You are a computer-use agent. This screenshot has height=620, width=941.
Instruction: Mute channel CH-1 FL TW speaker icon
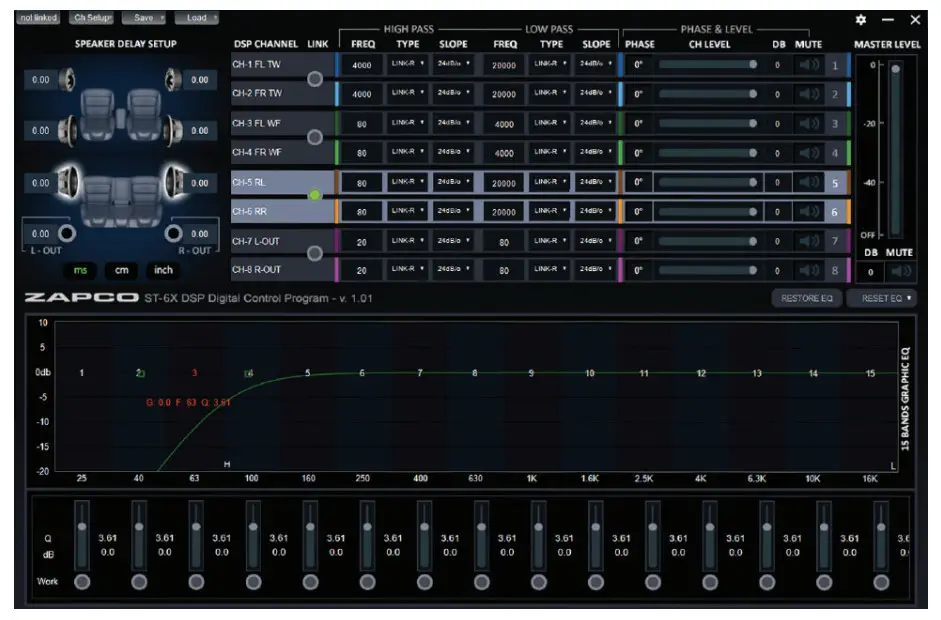(810, 64)
